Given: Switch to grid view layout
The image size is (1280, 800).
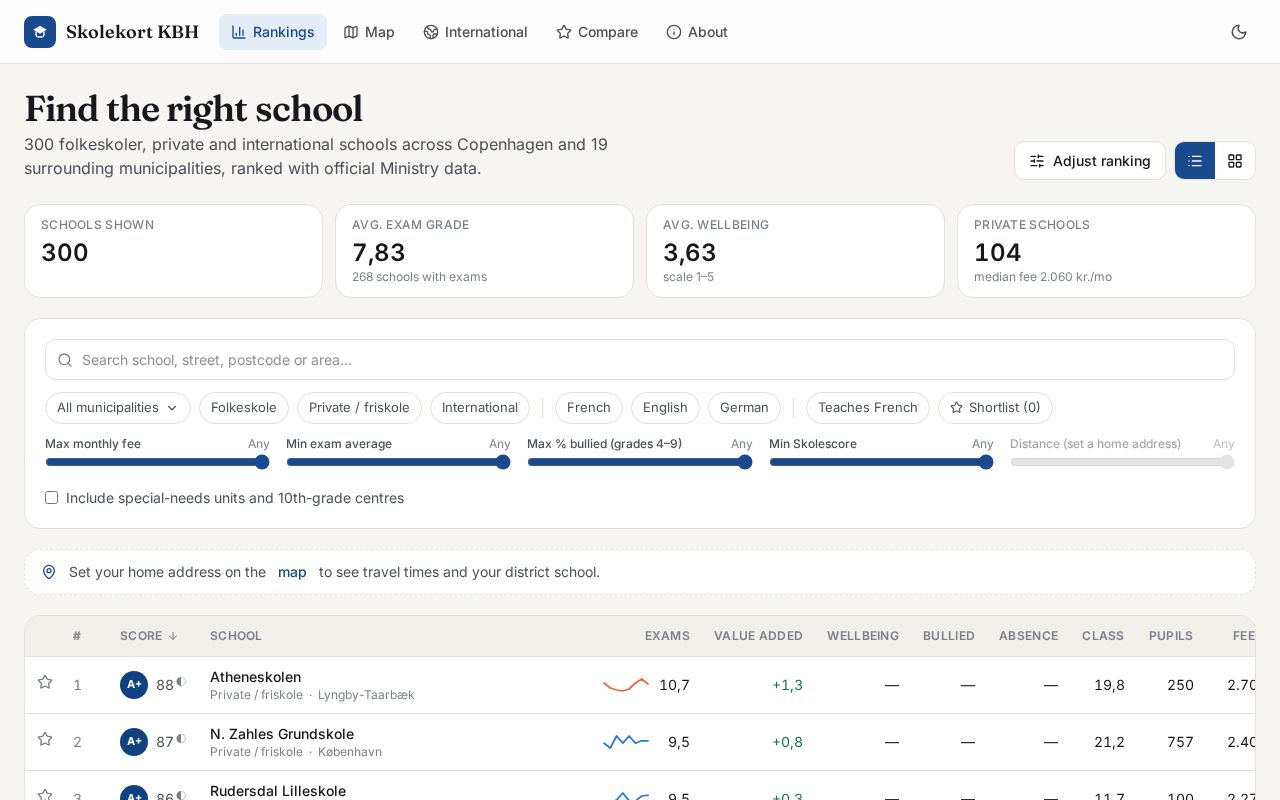Looking at the screenshot, I should click(1235, 161).
